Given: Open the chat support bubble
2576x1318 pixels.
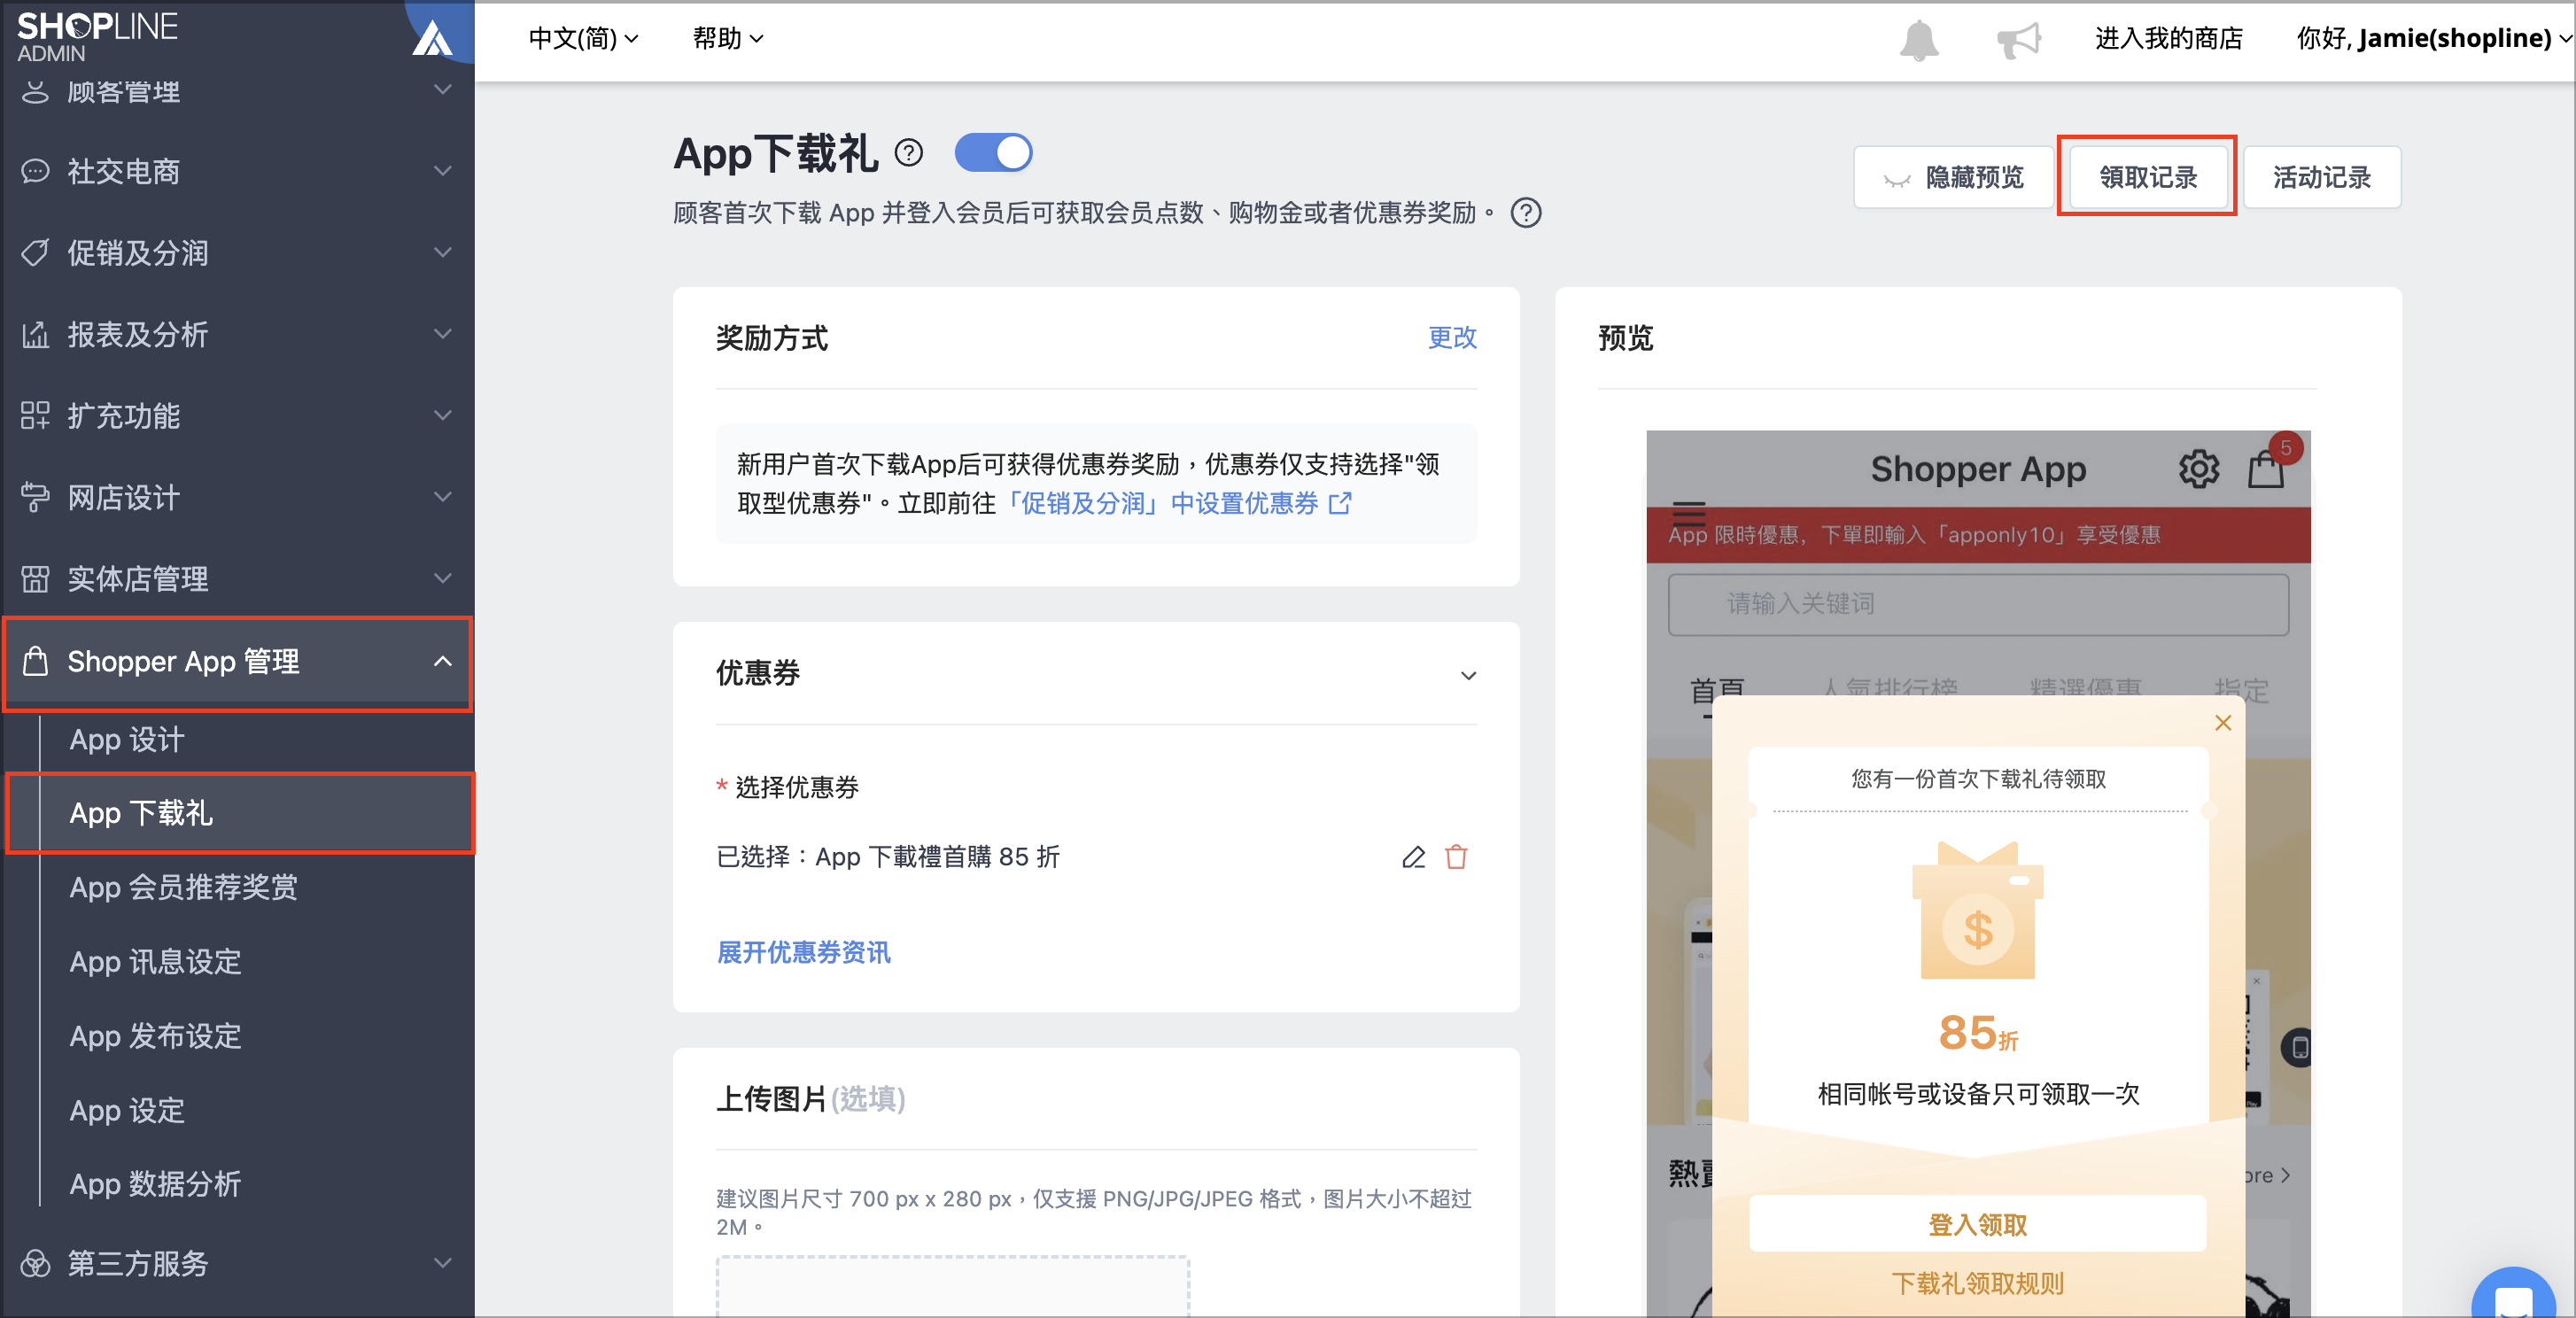Looking at the screenshot, I should coord(2513,1295).
